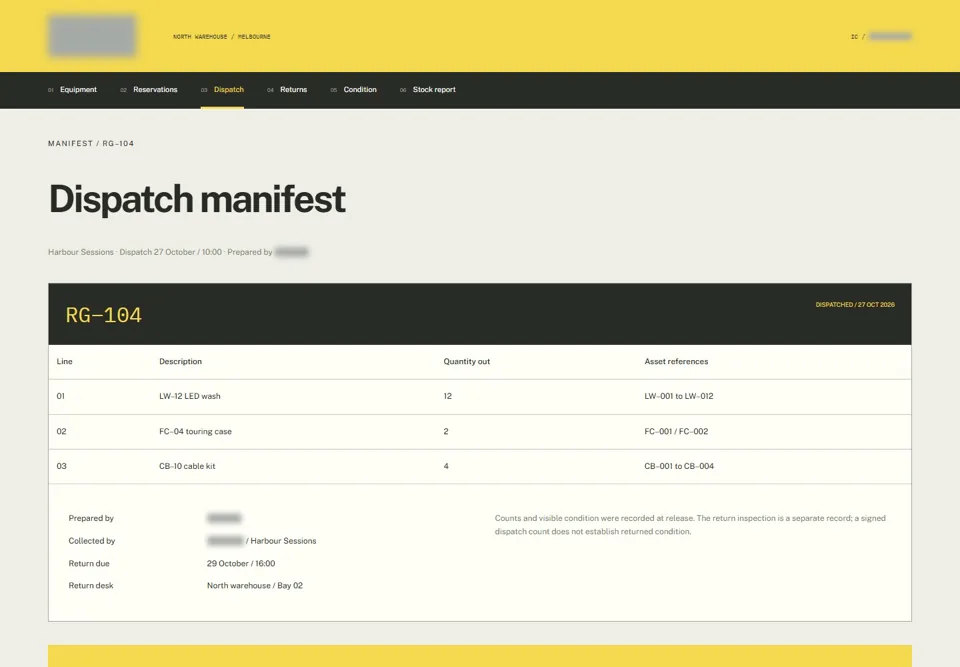
Task: Click the Harbour Sessions collected by value
Action: [x=261, y=541]
